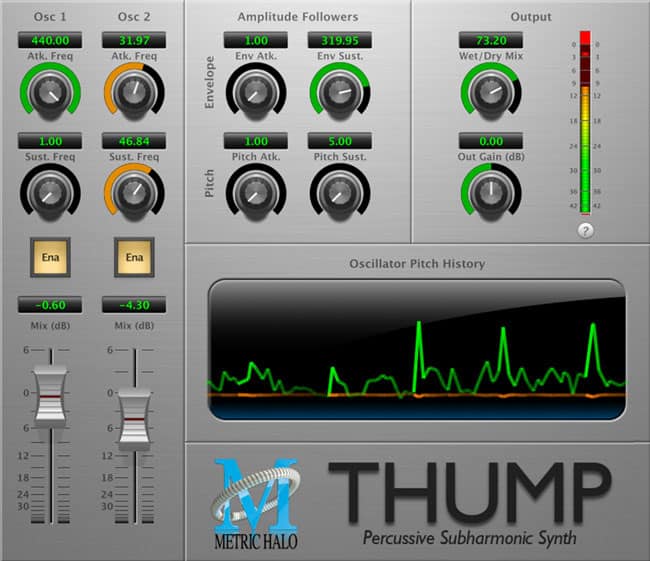
Task: Click the Env Sust. label
Action: pos(340,56)
